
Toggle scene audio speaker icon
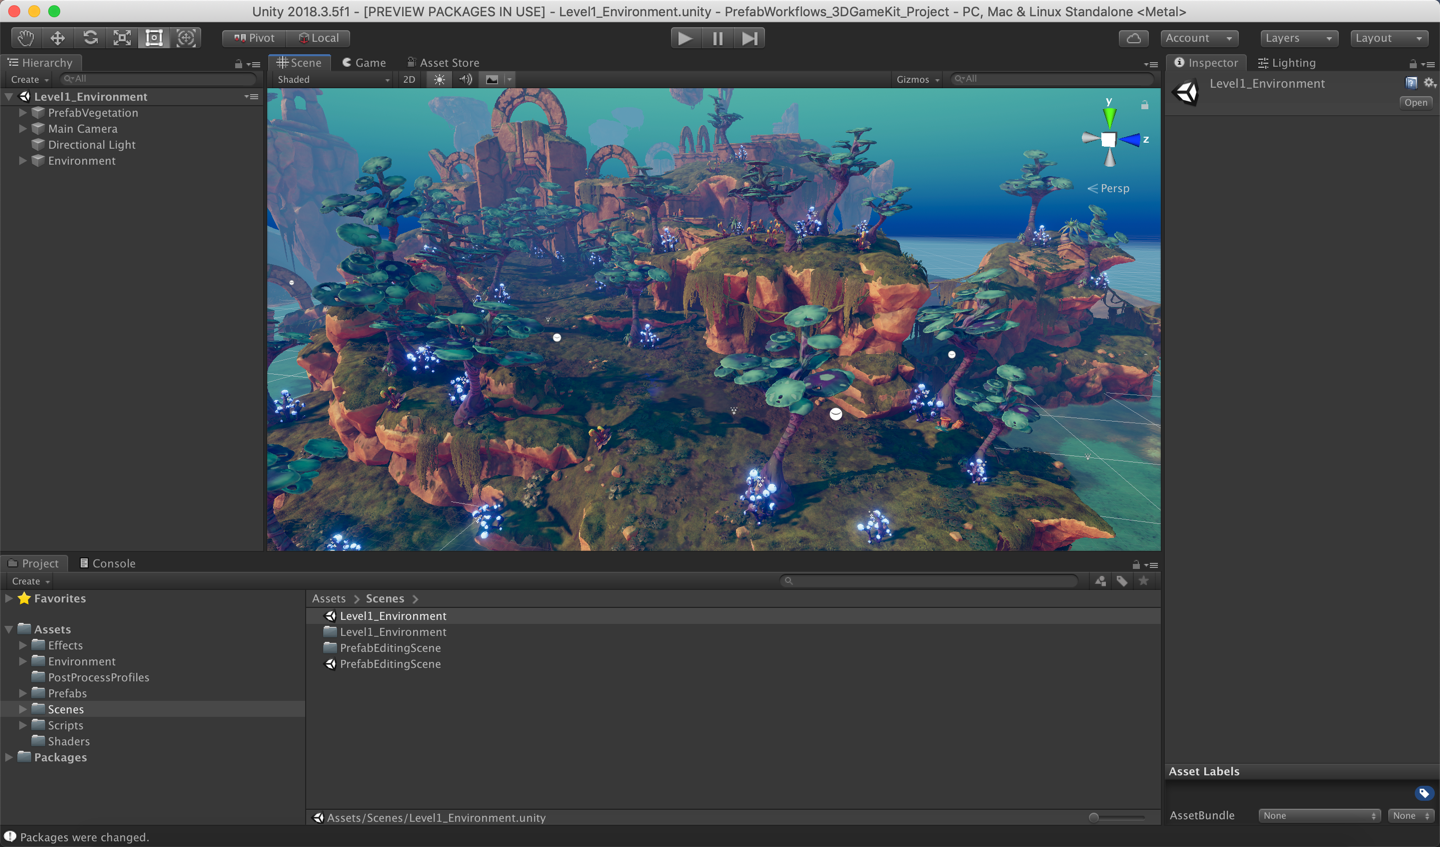point(465,79)
